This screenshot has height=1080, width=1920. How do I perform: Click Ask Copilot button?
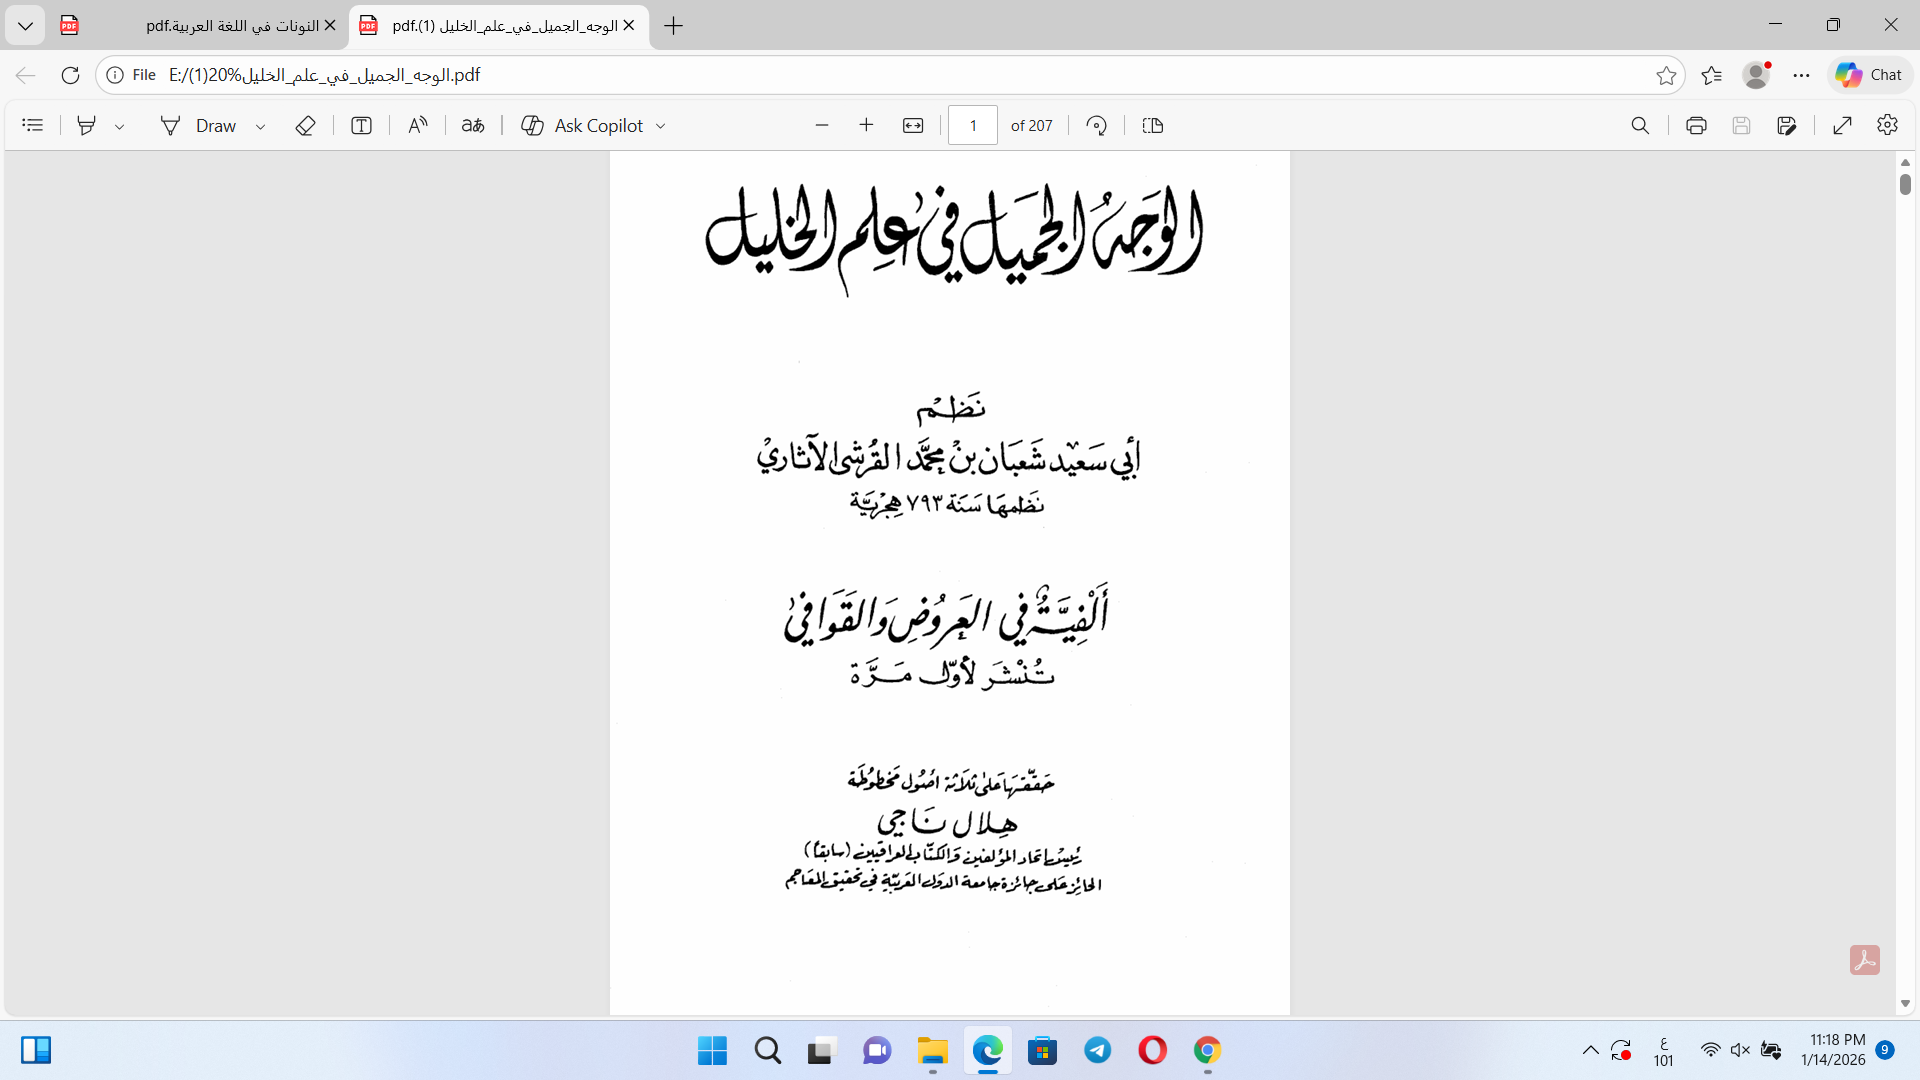click(x=582, y=125)
